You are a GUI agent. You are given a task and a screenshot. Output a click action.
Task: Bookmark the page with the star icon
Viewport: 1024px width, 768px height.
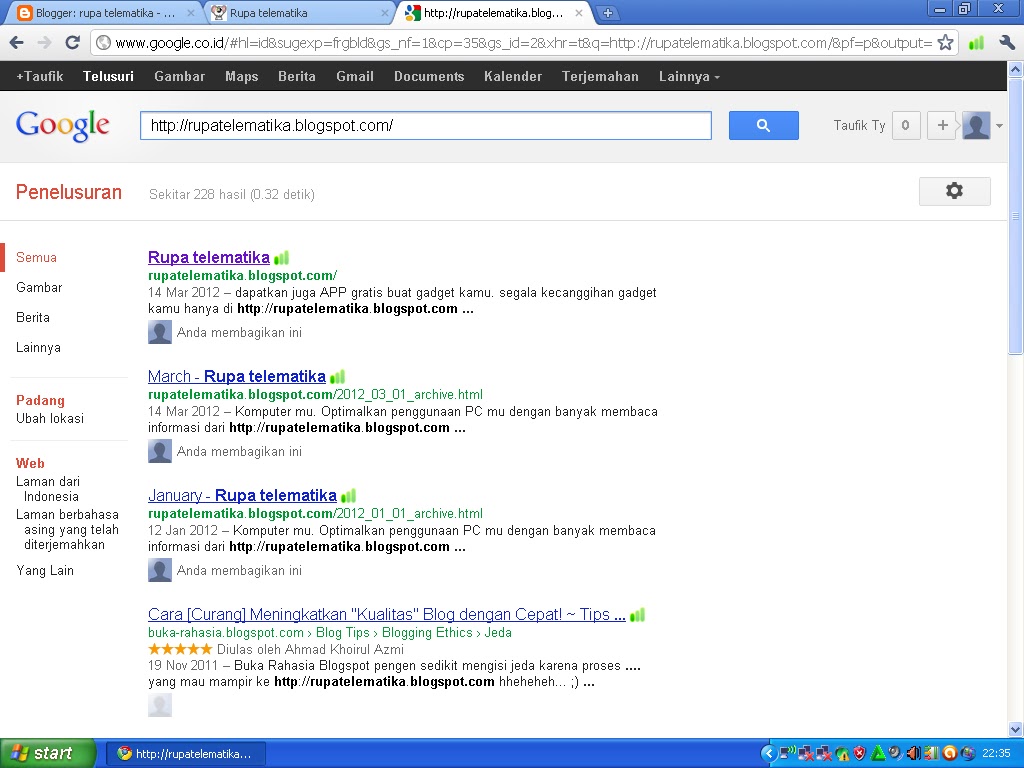pos(945,43)
